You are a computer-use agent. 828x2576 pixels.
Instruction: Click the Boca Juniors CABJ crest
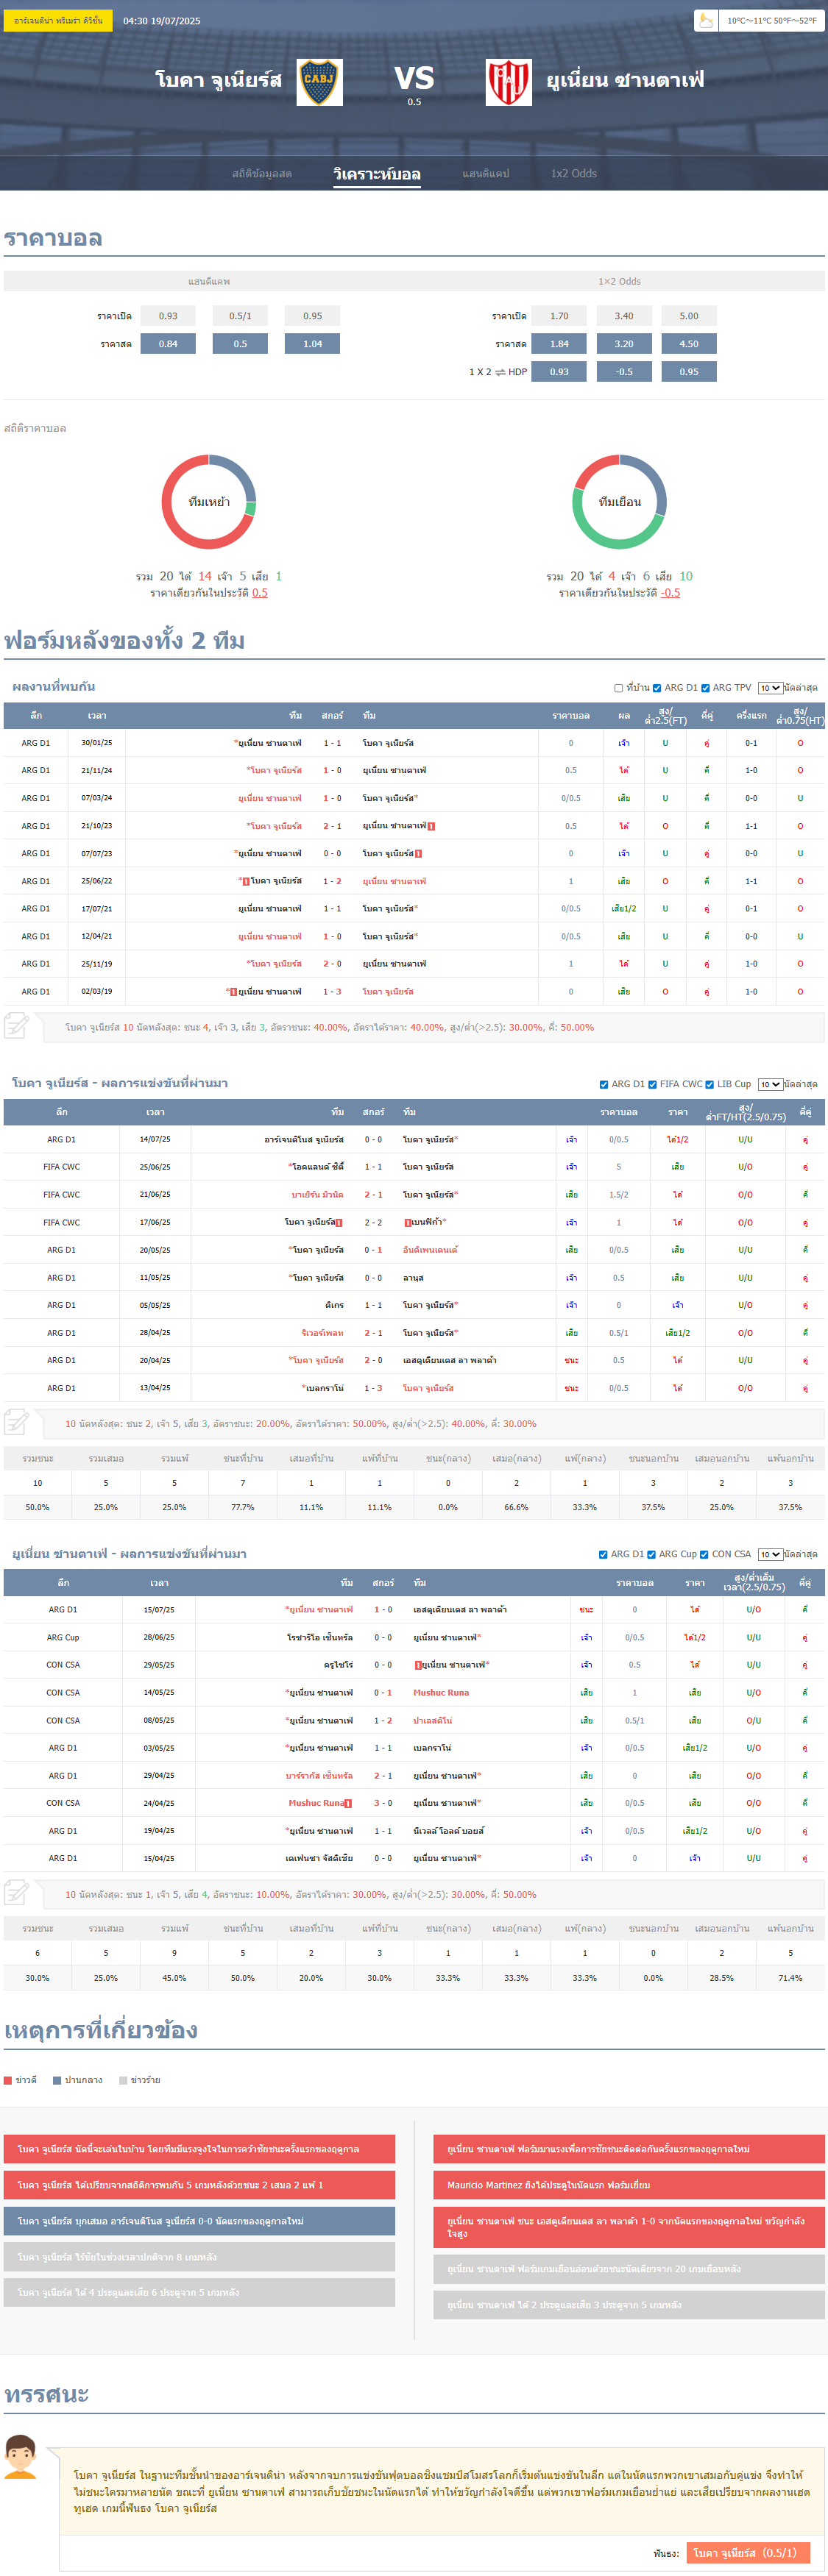click(320, 82)
